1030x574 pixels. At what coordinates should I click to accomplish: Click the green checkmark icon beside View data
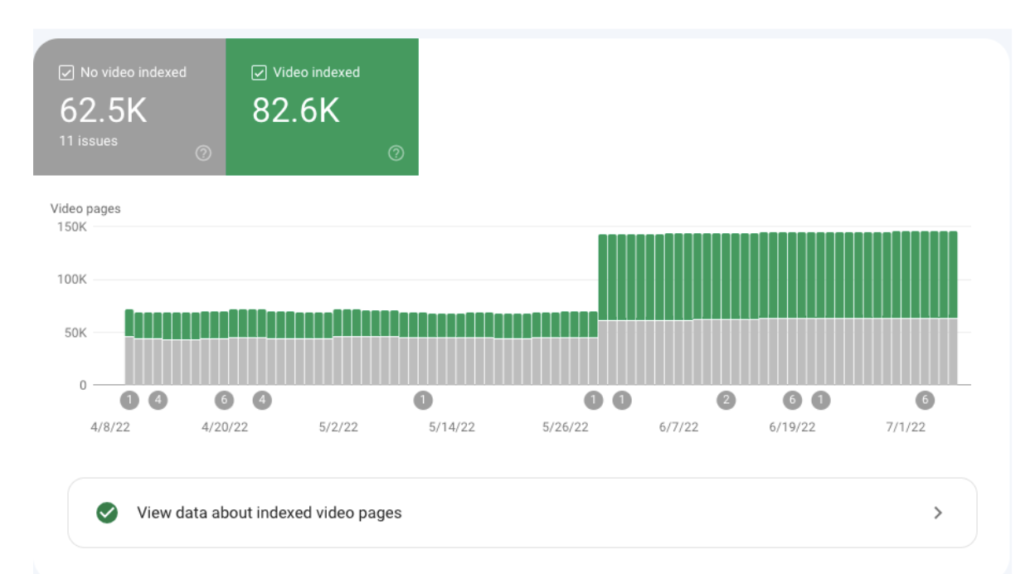coord(107,513)
